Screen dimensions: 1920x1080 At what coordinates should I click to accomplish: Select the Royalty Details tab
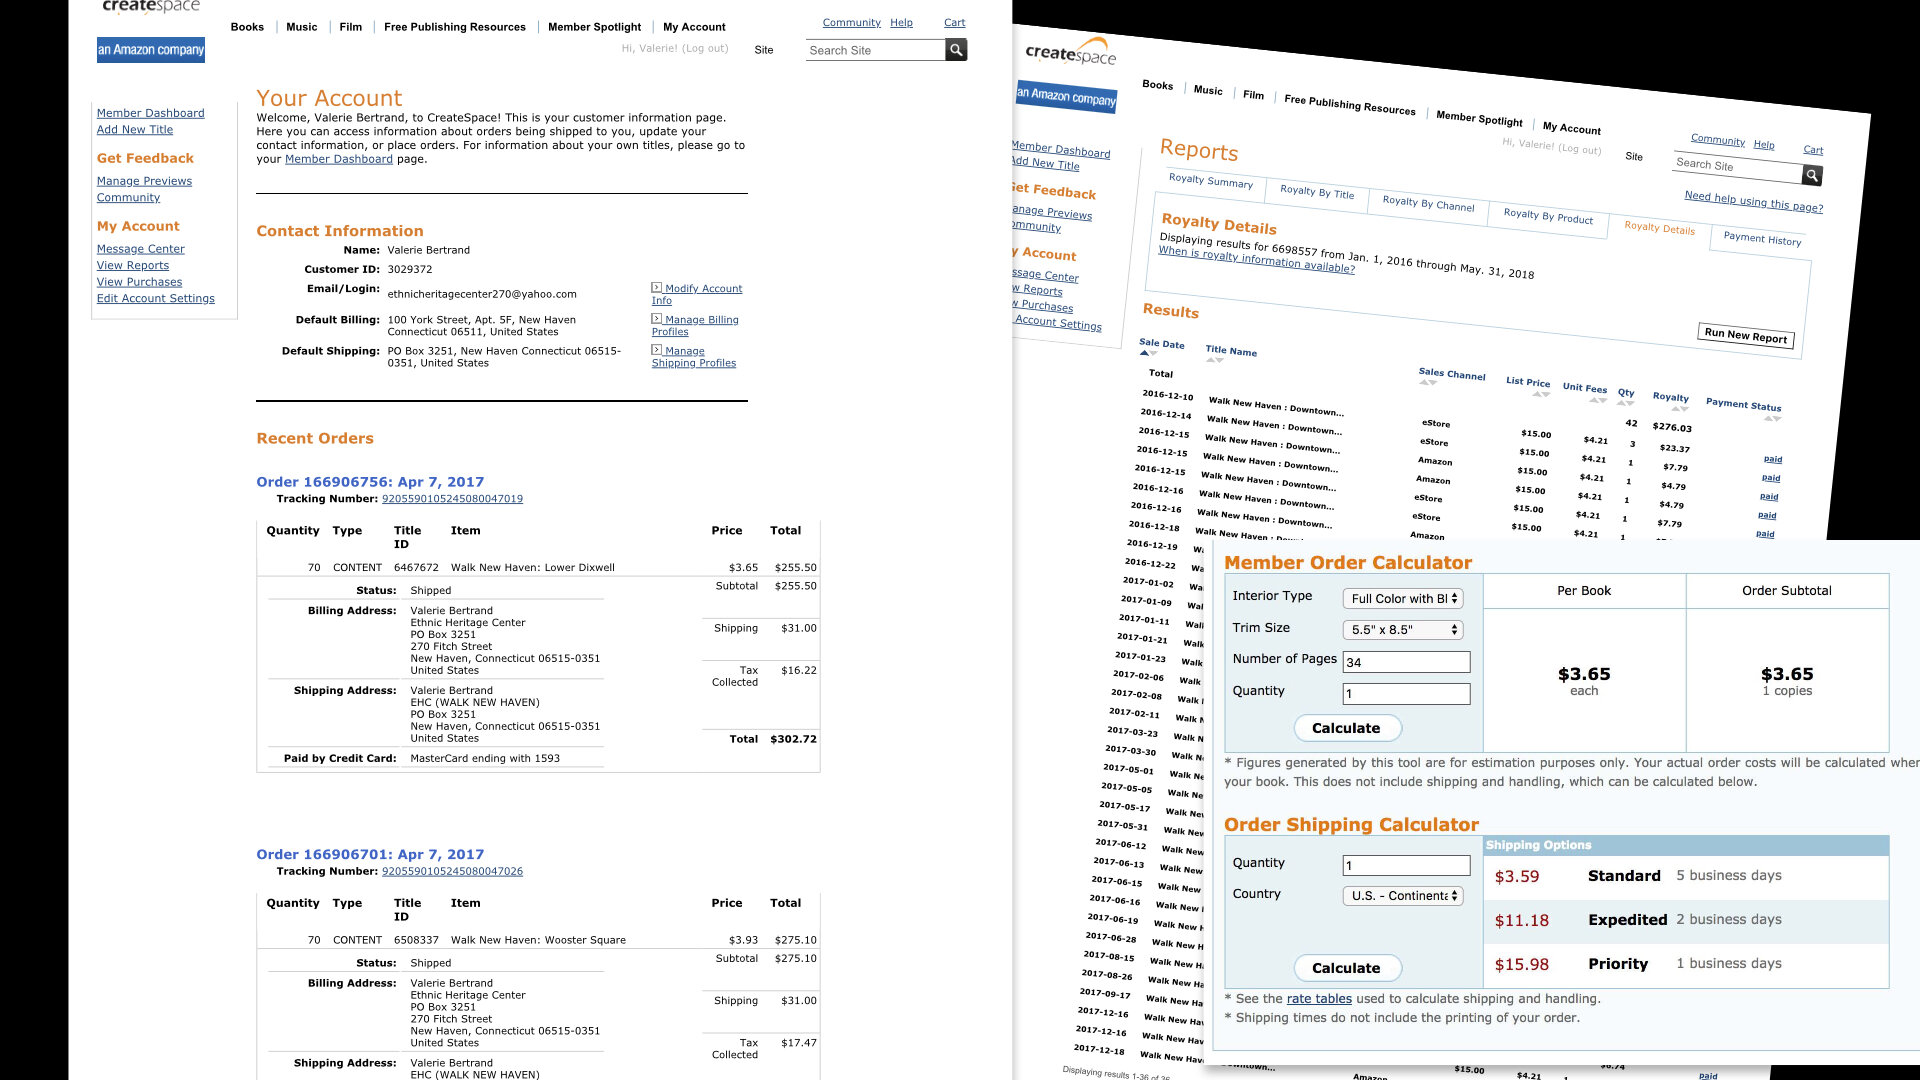pyautogui.click(x=1659, y=227)
